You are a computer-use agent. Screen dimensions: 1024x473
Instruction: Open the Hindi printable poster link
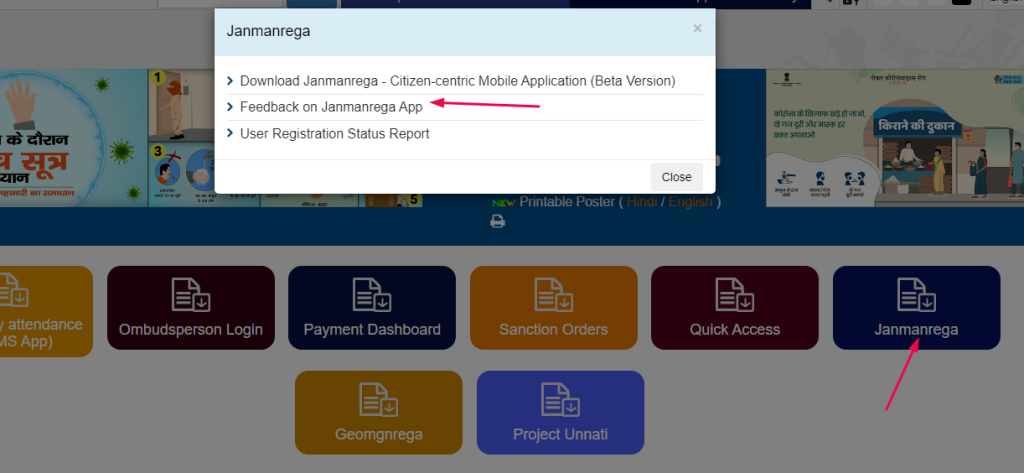click(x=642, y=202)
